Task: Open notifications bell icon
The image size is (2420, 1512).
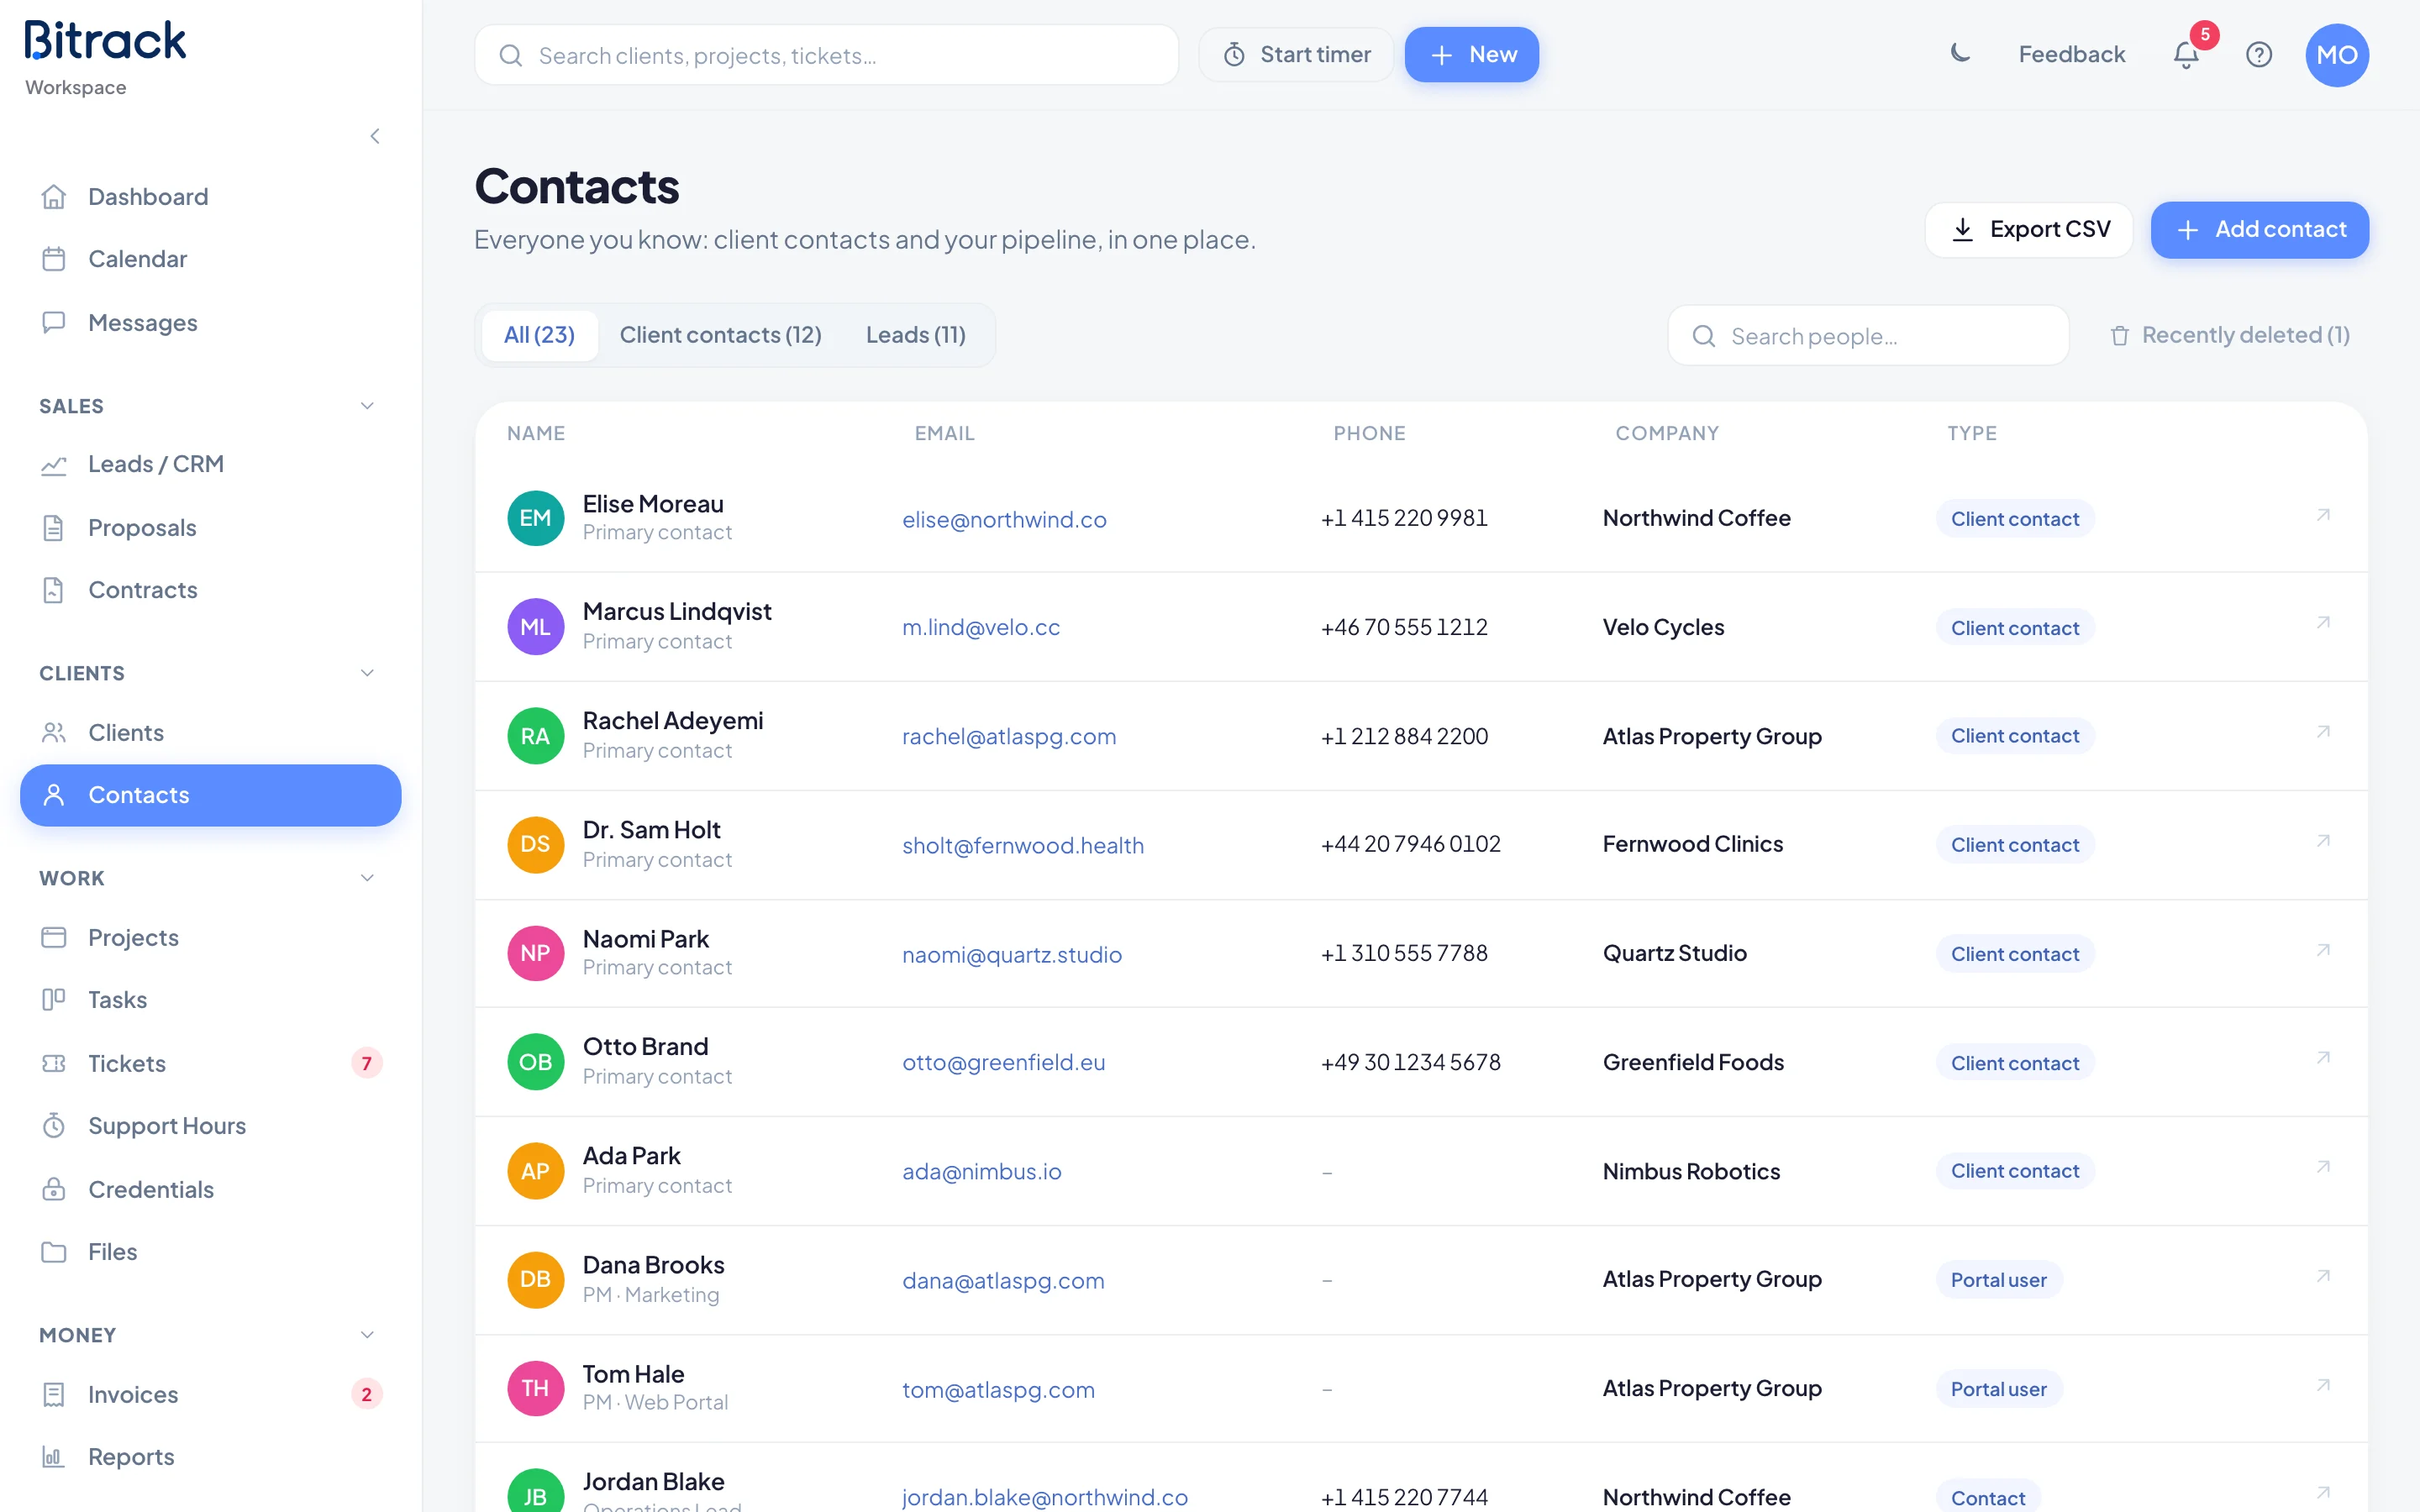Action: [2186, 55]
